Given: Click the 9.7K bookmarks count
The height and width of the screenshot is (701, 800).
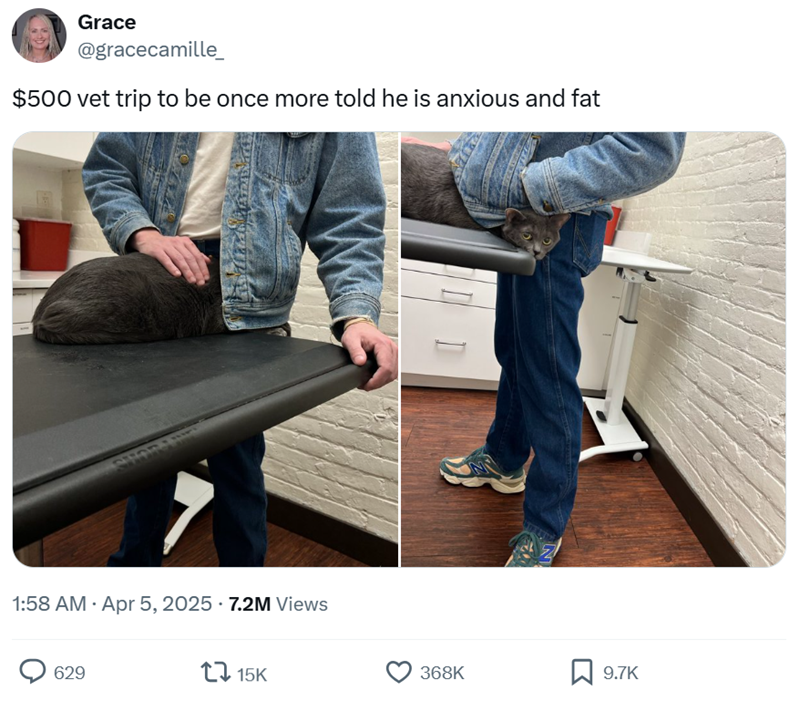Looking at the screenshot, I should coord(620,673).
